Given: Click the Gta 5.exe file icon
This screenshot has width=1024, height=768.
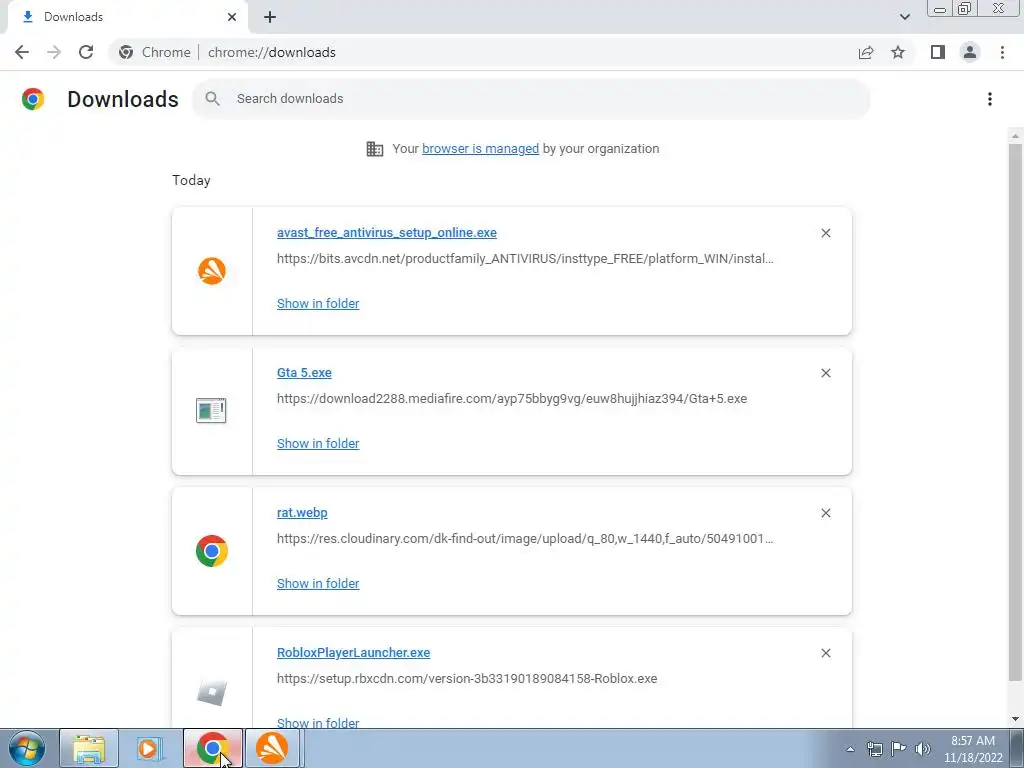Looking at the screenshot, I should tap(211, 411).
